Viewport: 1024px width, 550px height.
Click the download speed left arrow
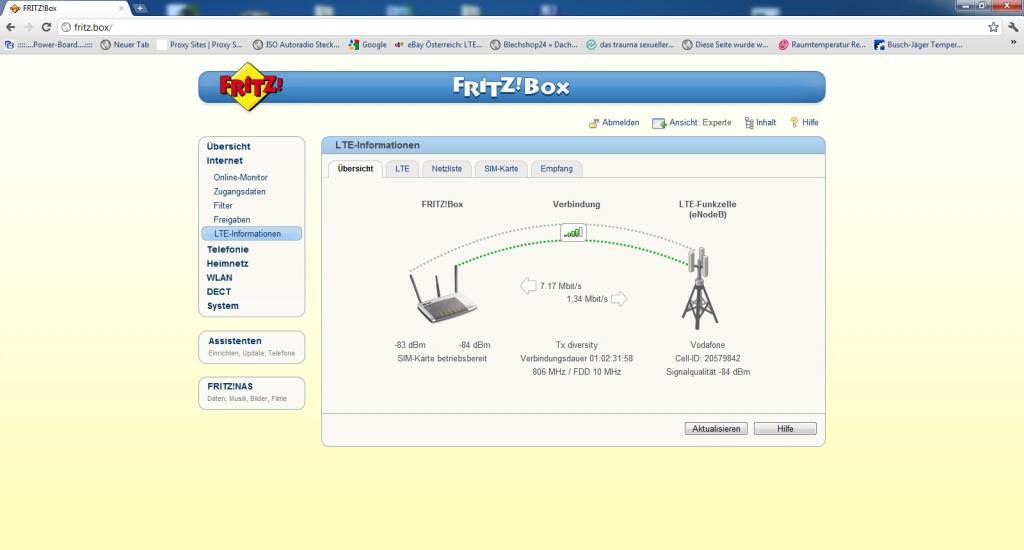pos(528,285)
